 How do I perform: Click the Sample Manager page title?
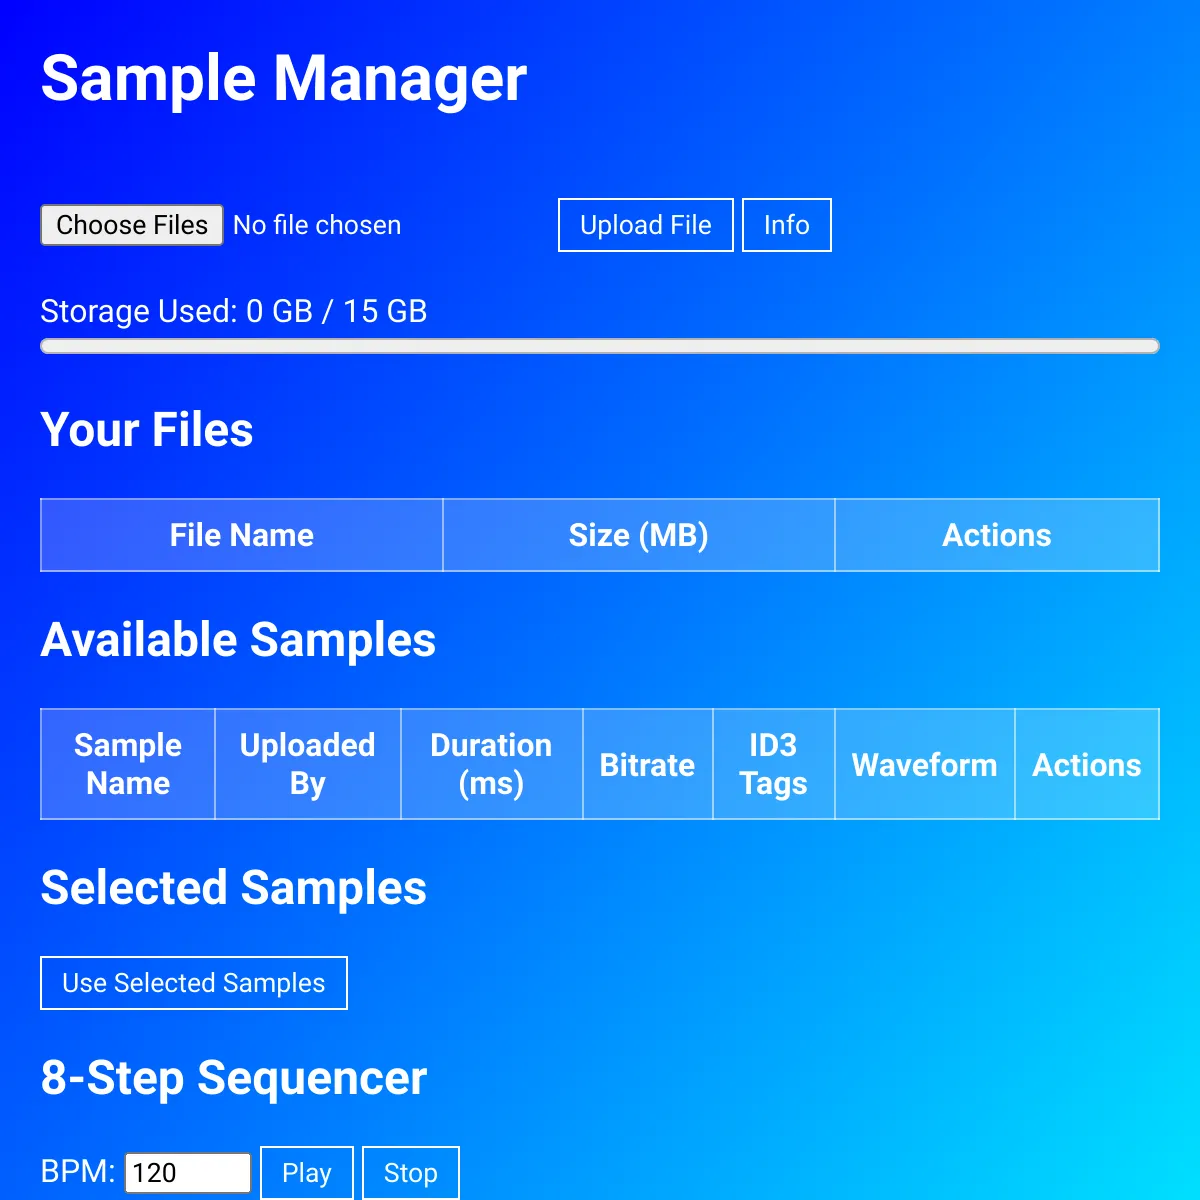(283, 78)
